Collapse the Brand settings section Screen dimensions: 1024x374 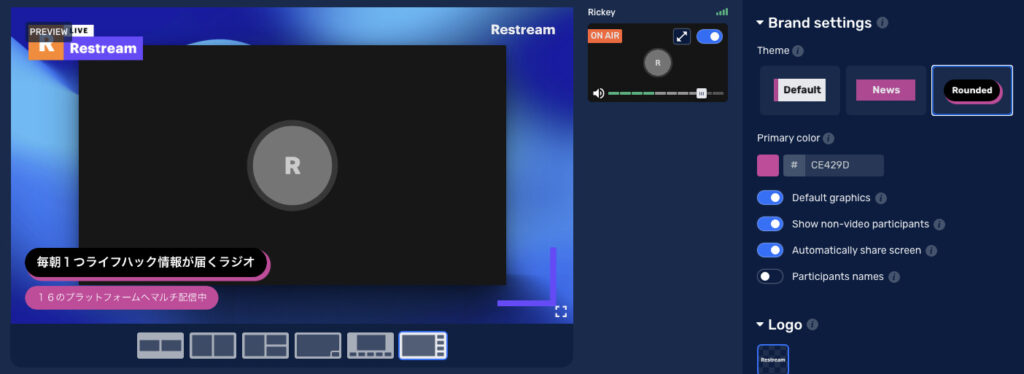760,23
